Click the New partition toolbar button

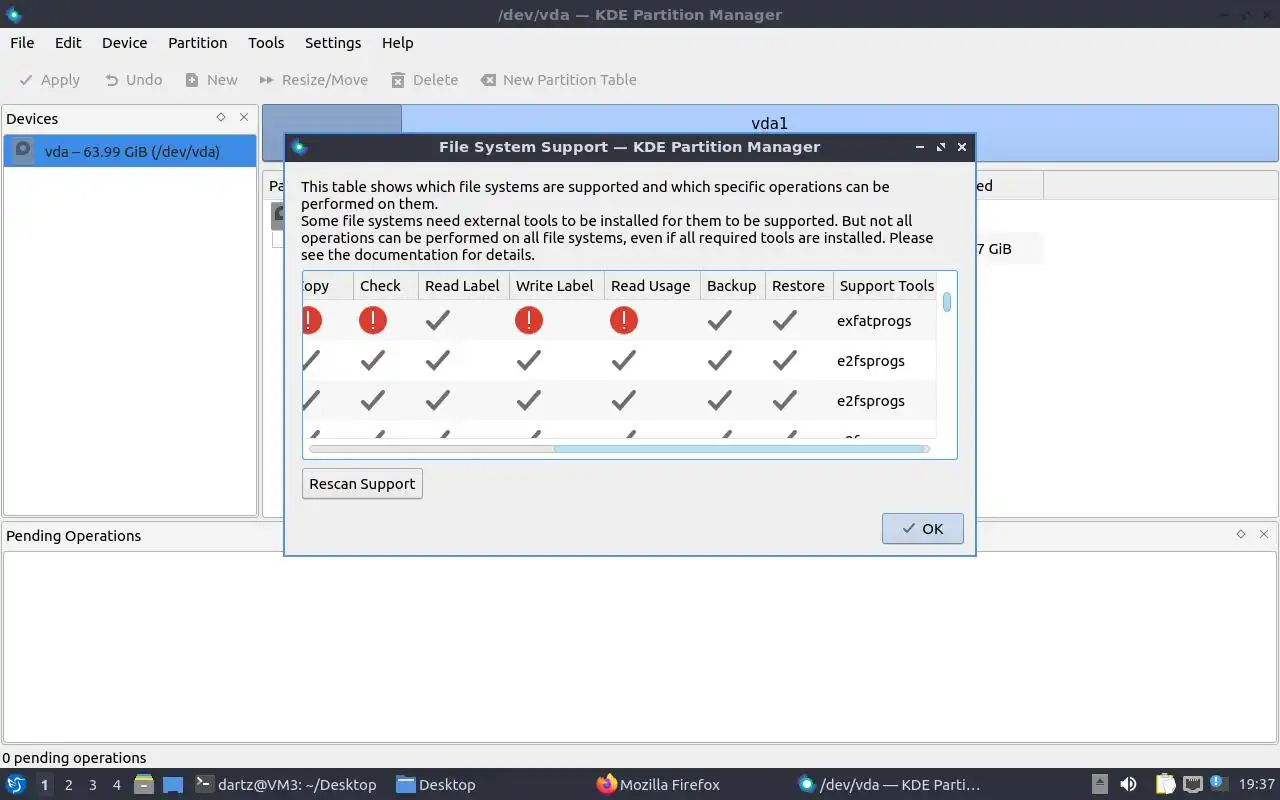tap(211, 80)
